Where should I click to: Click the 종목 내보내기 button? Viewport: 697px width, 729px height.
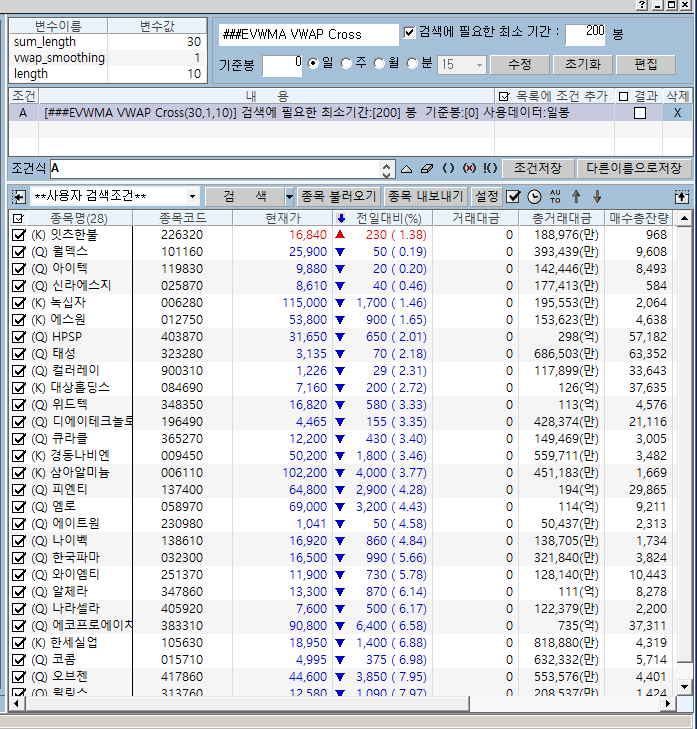pos(425,196)
